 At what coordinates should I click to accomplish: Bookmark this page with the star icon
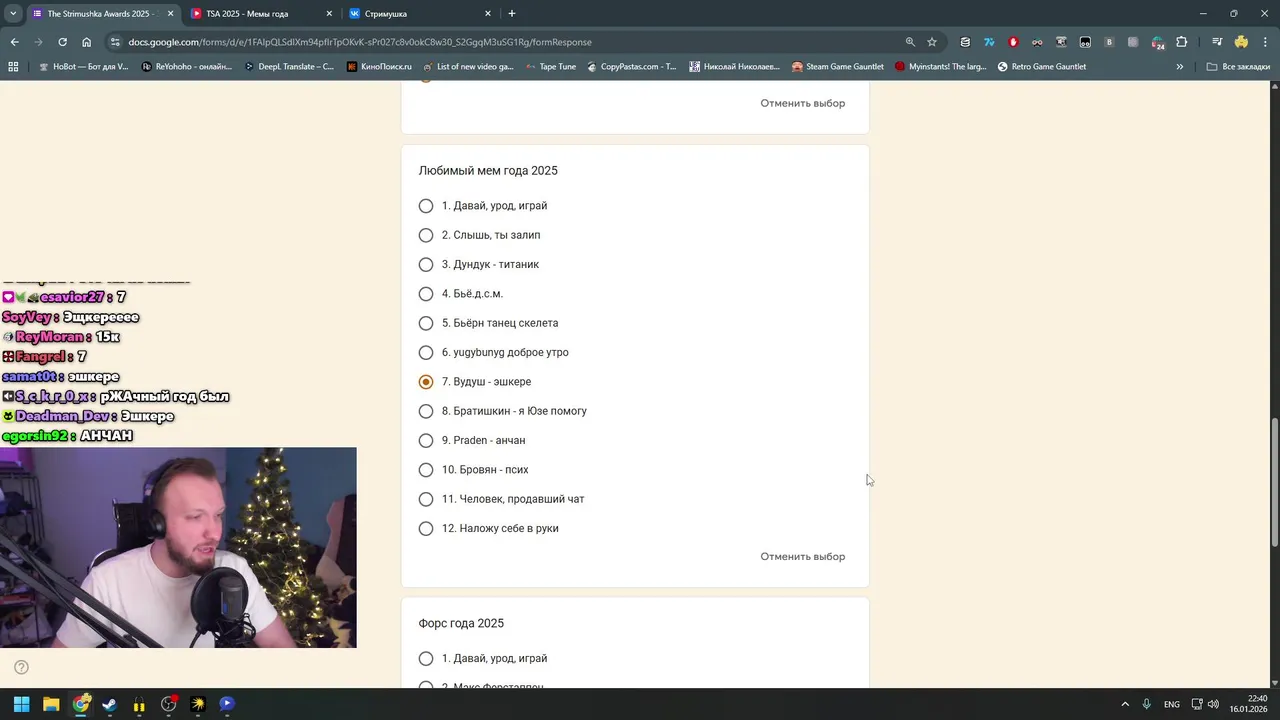pos(932,42)
